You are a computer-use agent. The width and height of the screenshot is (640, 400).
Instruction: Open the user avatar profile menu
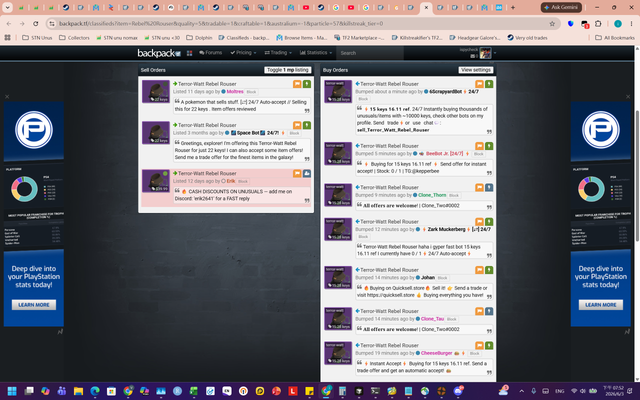[x=487, y=53]
